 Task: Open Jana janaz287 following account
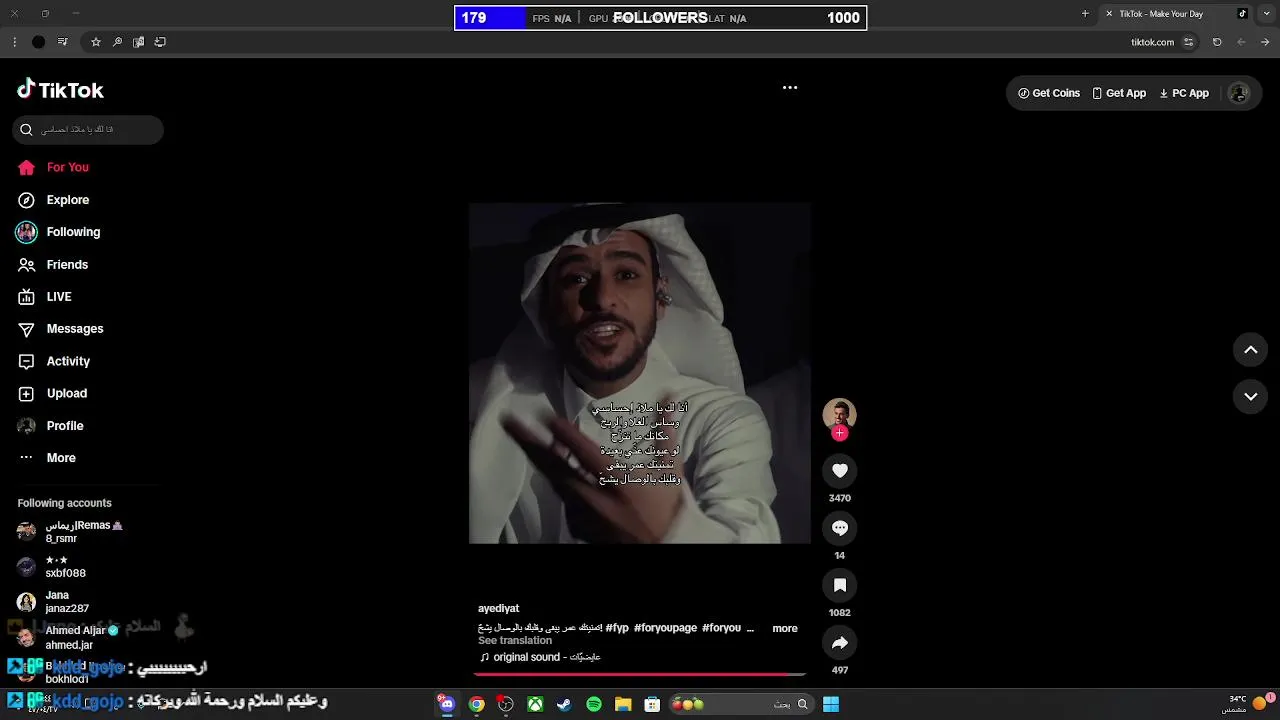click(x=66, y=601)
